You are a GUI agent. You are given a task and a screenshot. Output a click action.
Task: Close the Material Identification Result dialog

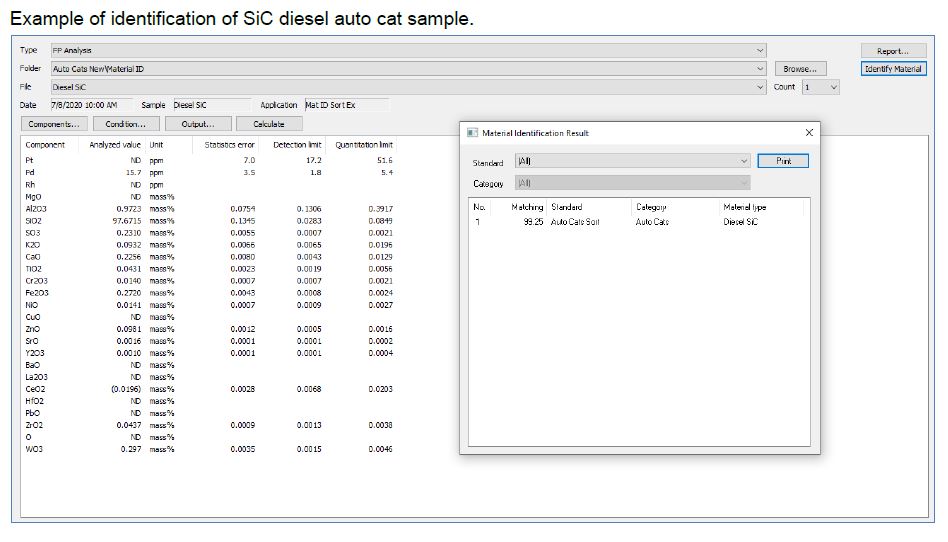809,132
